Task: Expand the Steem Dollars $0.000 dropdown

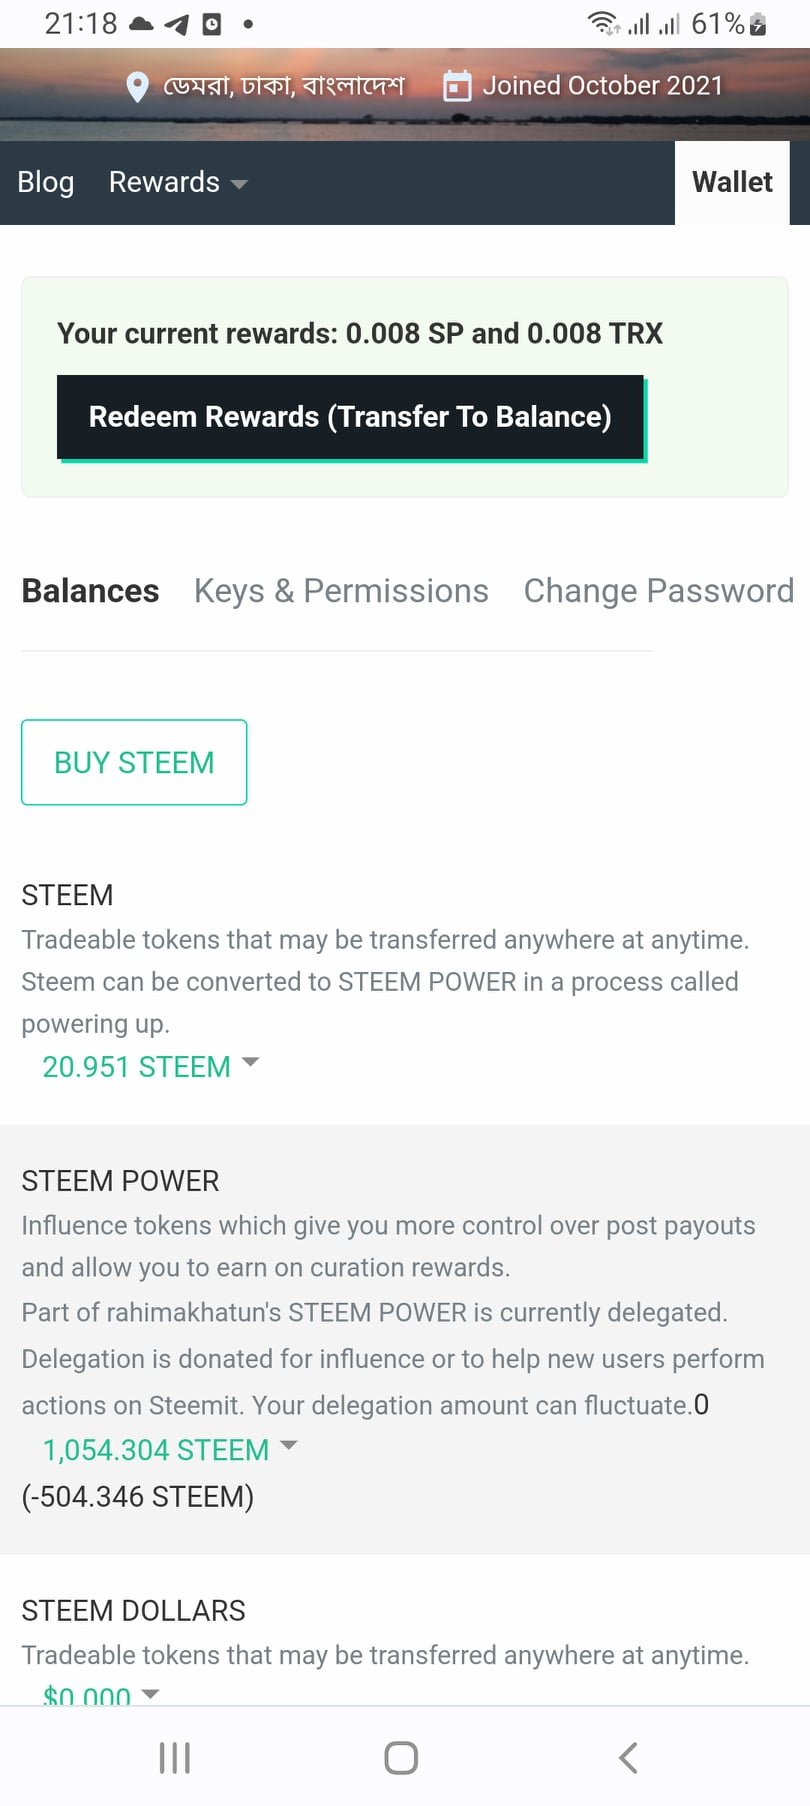Action: pos(100,1694)
